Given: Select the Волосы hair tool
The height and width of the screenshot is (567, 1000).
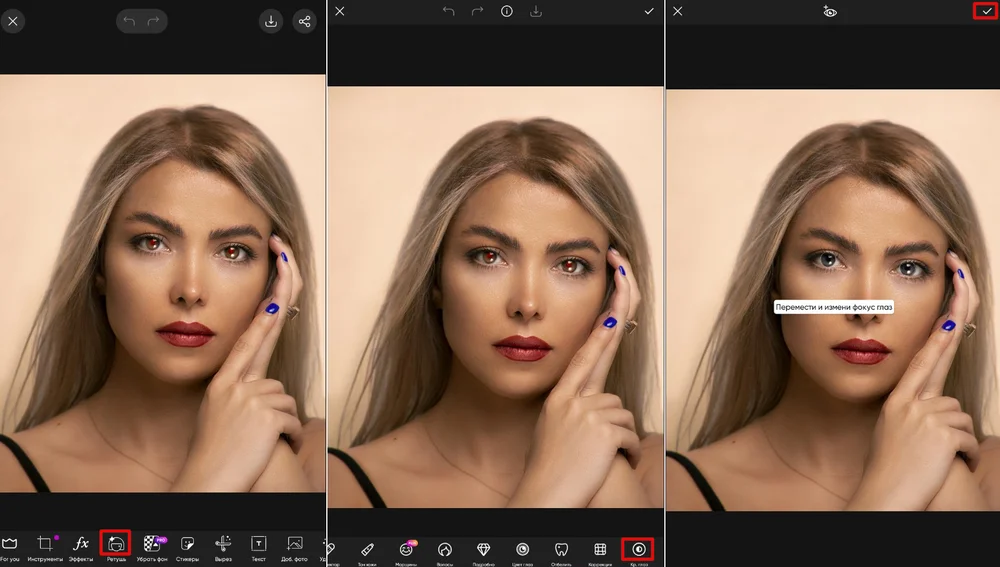Looking at the screenshot, I should pyautogui.click(x=445, y=552).
